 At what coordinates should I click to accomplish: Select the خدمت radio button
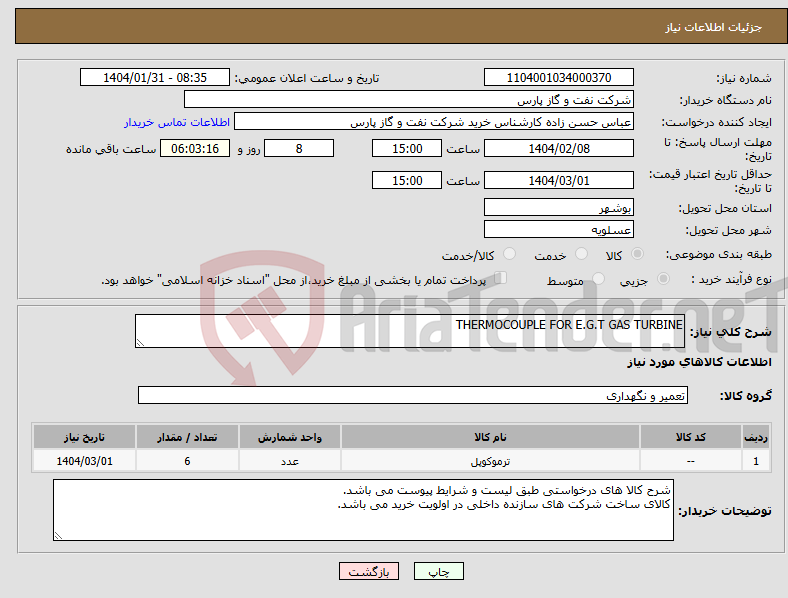coord(581,254)
